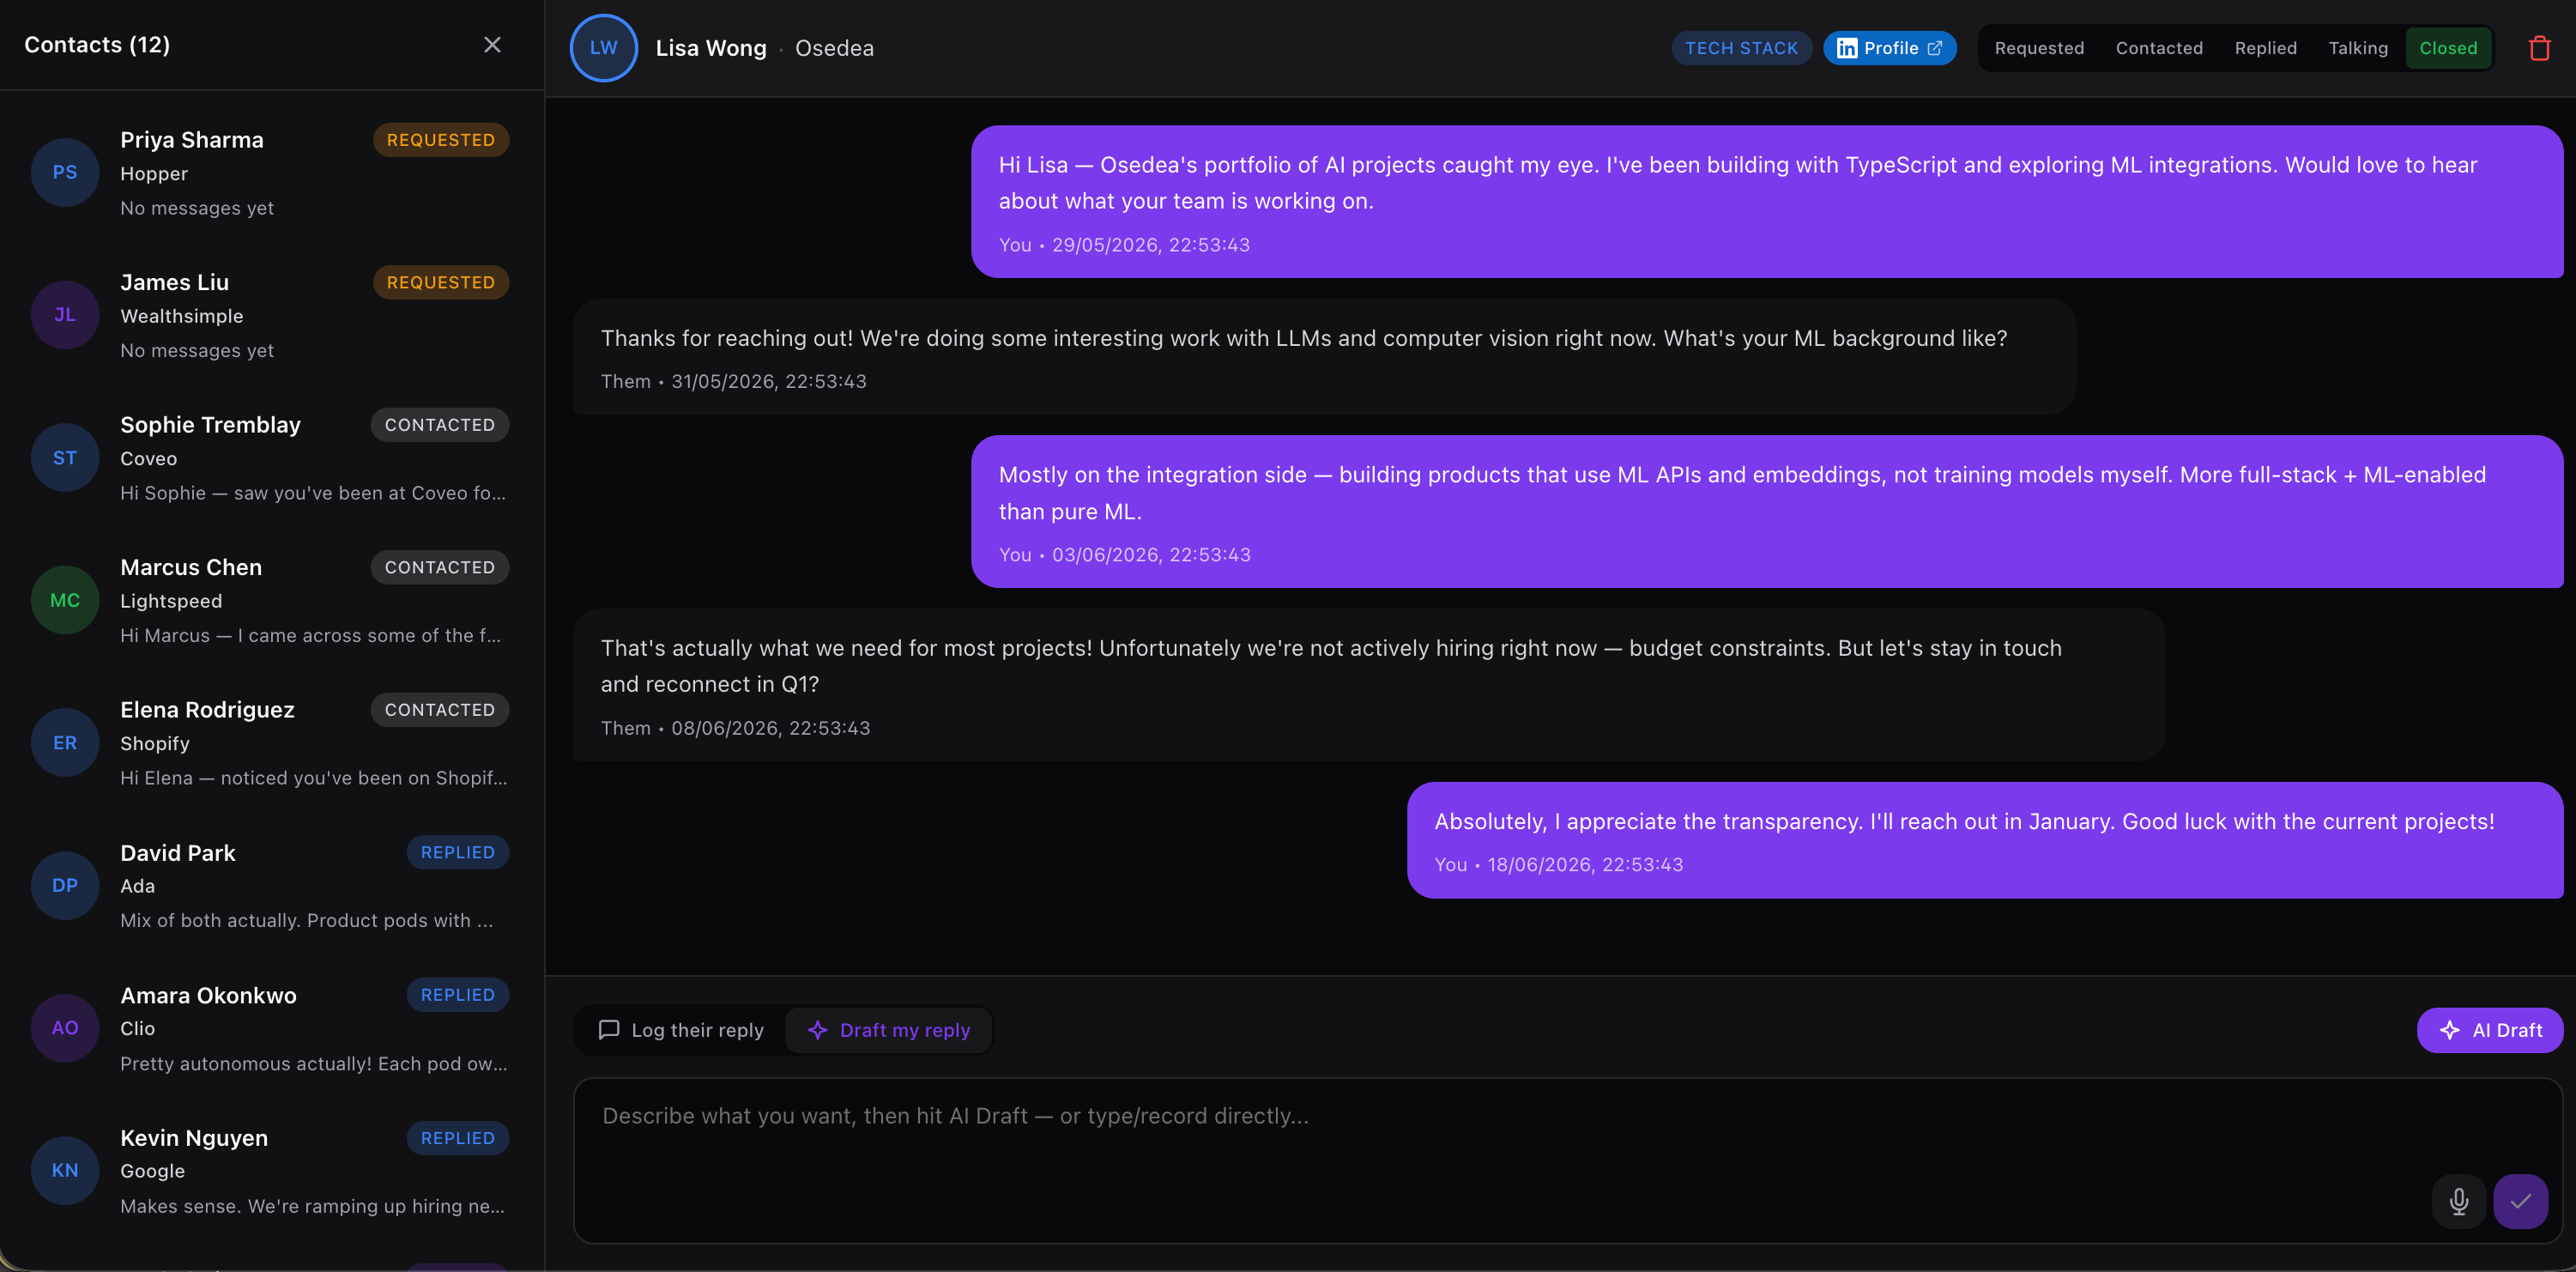Image resolution: width=2576 pixels, height=1272 pixels.
Task: Click preview "Mix of both actually. Product pods"
Action: coord(307,920)
